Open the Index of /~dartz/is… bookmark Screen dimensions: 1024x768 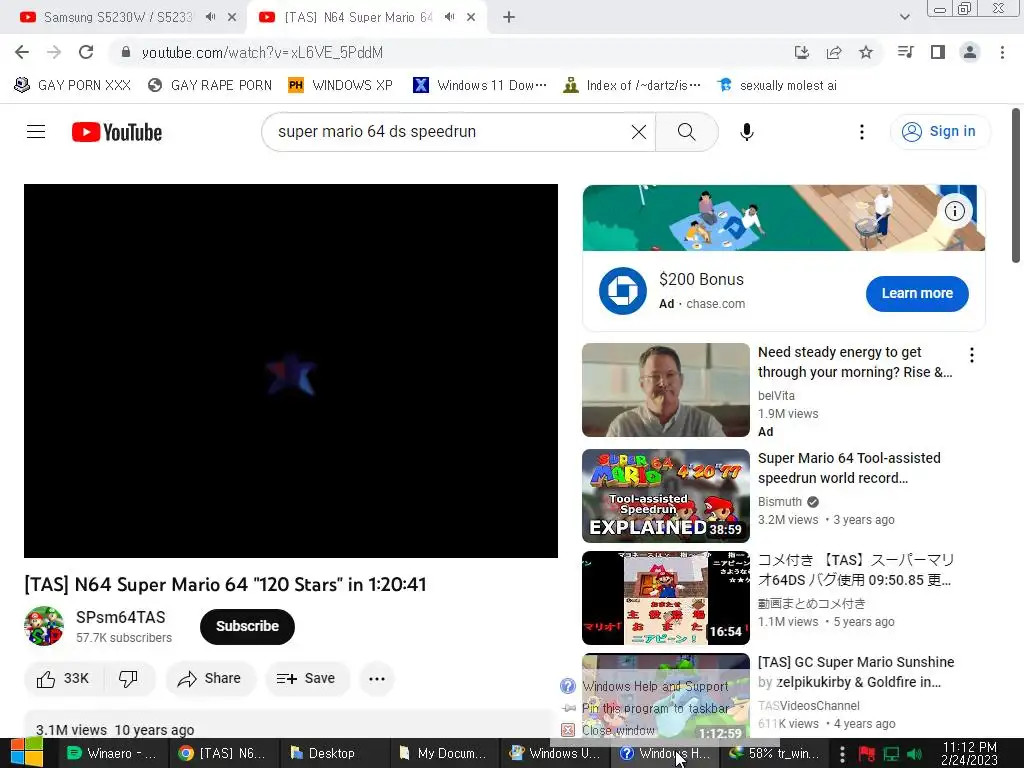tap(632, 86)
